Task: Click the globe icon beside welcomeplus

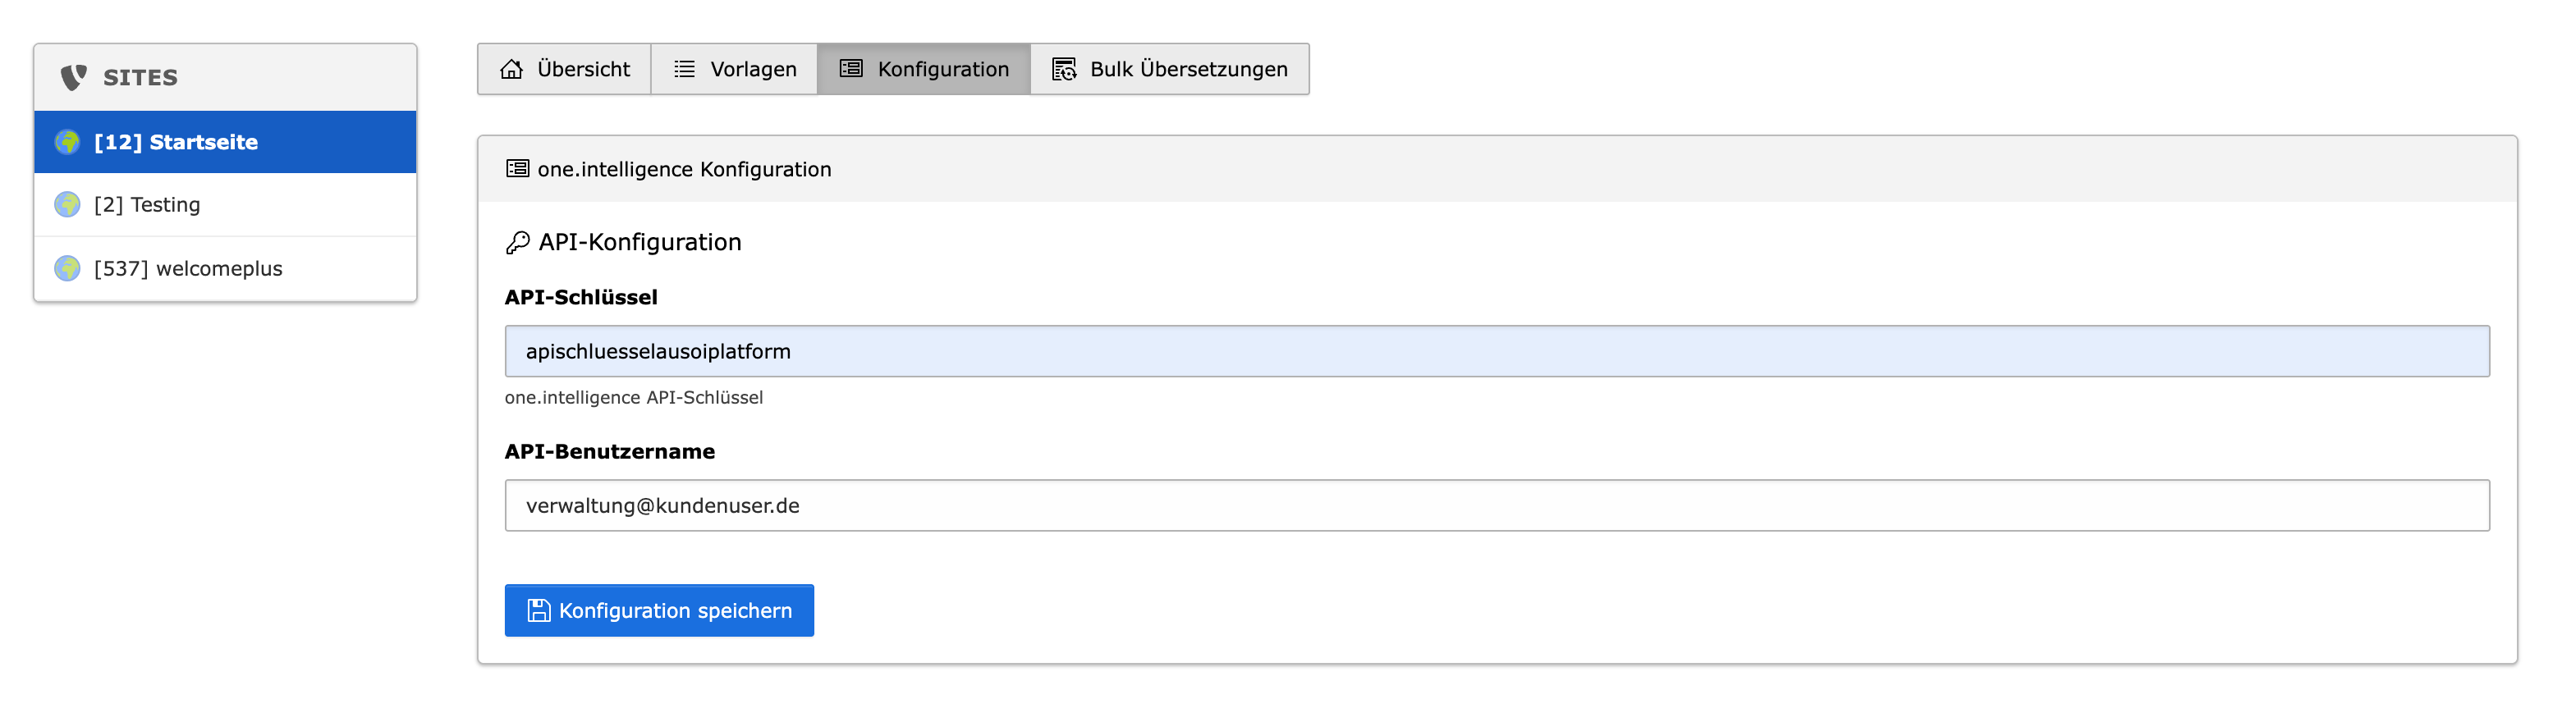Action: coord(67,268)
